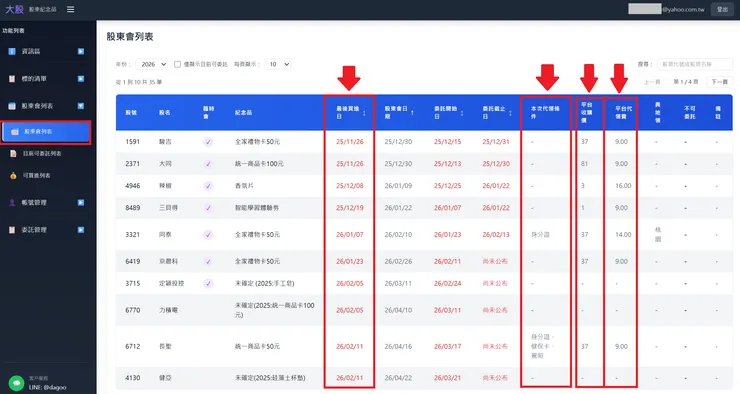Image resolution: width=740 pixels, height=394 pixels.
Task: Collapse the 股東會列表 section with its down arrow
Action: pos(81,106)
